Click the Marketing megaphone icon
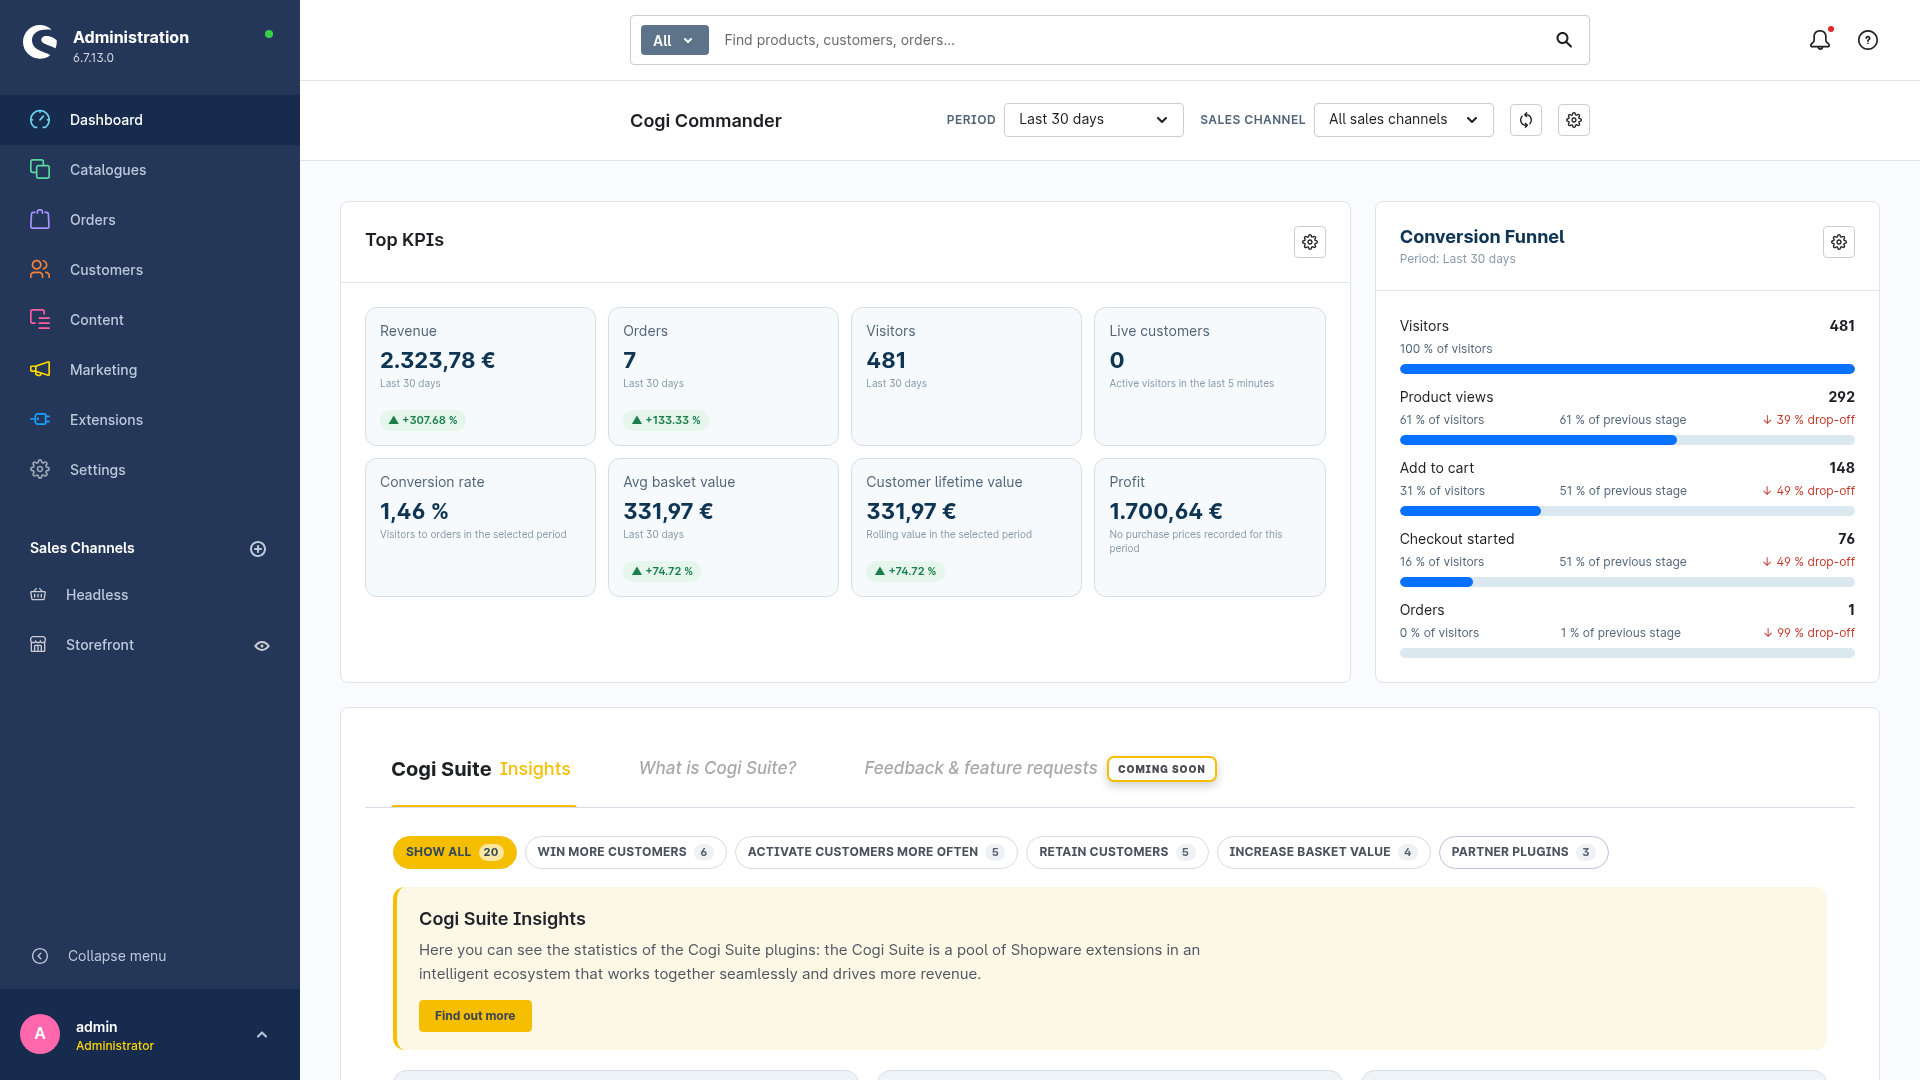 click(x=40, y=370)
